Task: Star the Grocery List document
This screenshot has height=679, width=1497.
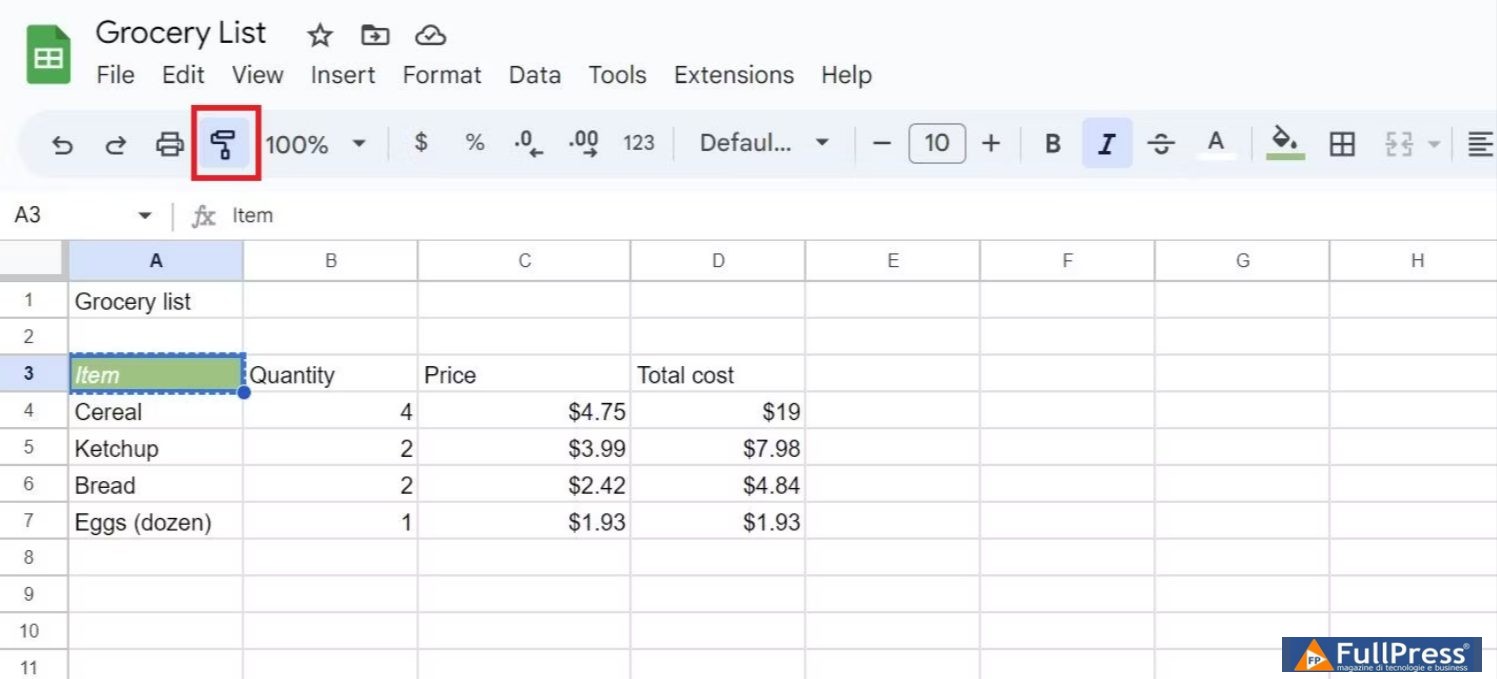Action: (319, 36)
